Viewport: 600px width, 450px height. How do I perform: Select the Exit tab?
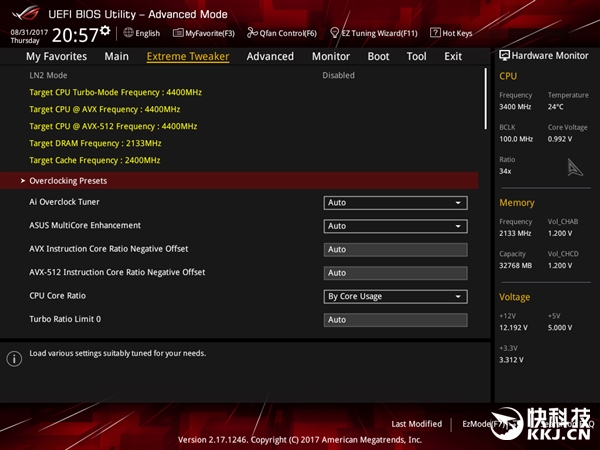[453, 57]
